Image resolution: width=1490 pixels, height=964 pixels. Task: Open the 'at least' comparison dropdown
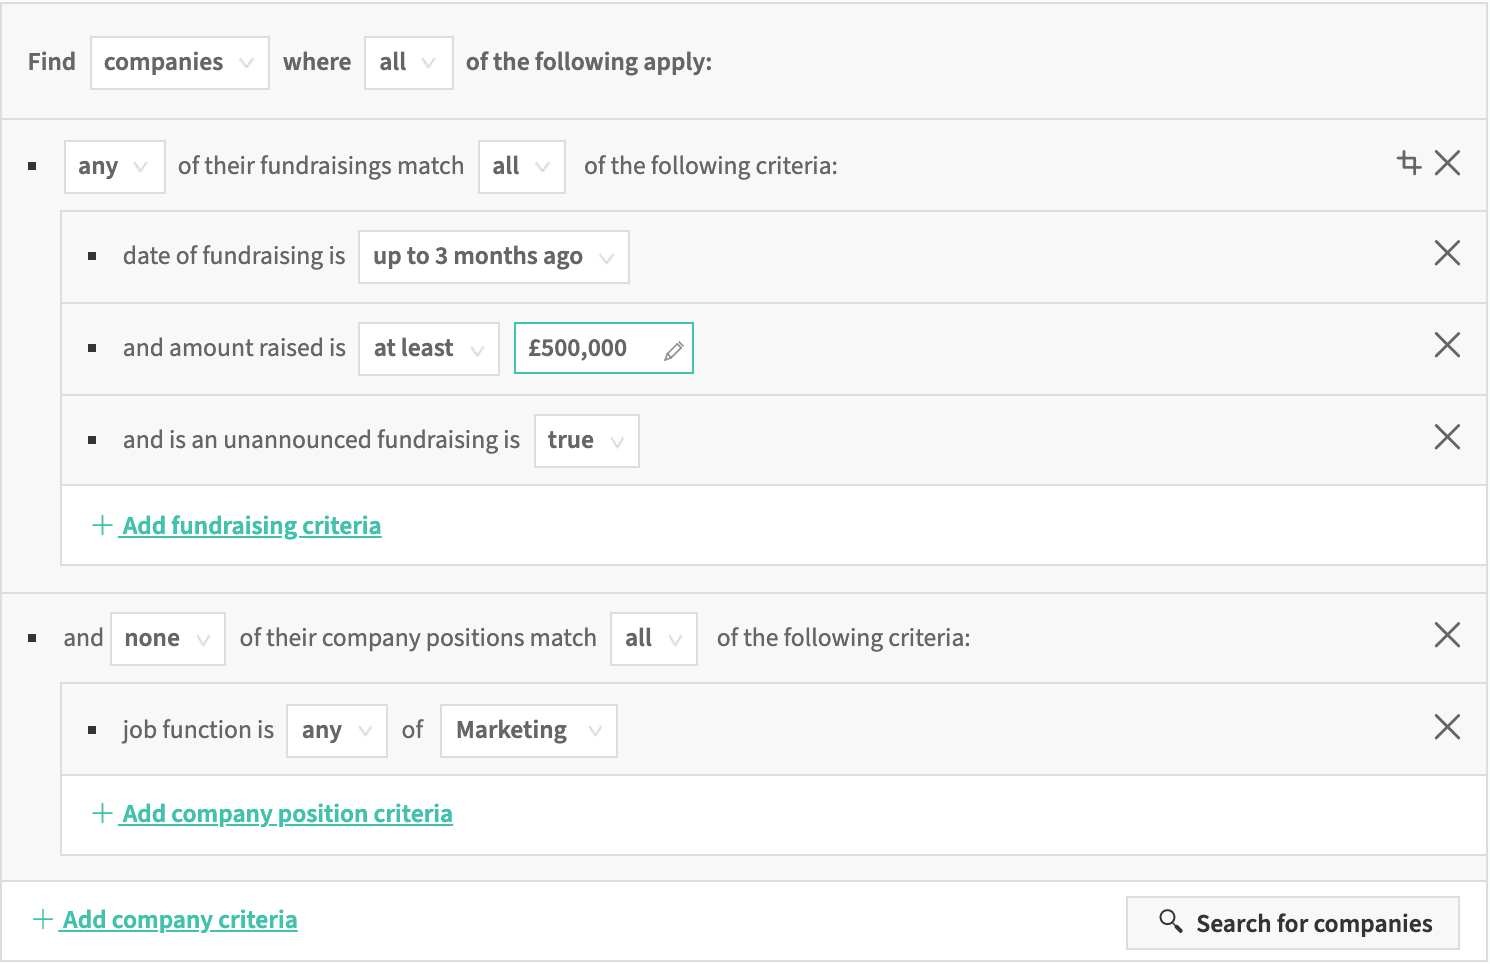point(429,349)
